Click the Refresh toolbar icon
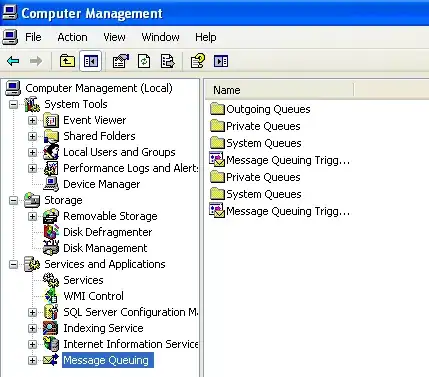The image size is (429, 377). (x=144, y=61)
